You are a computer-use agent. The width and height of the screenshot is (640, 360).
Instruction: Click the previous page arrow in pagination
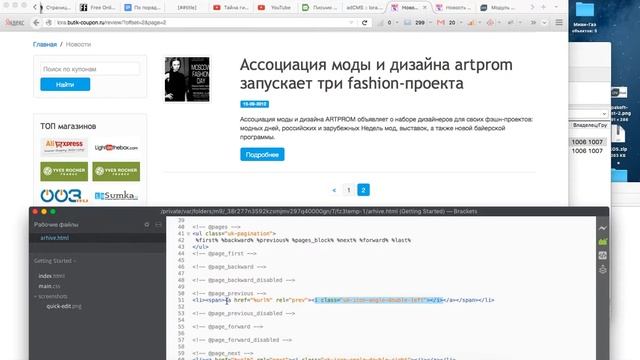(334, 190)
